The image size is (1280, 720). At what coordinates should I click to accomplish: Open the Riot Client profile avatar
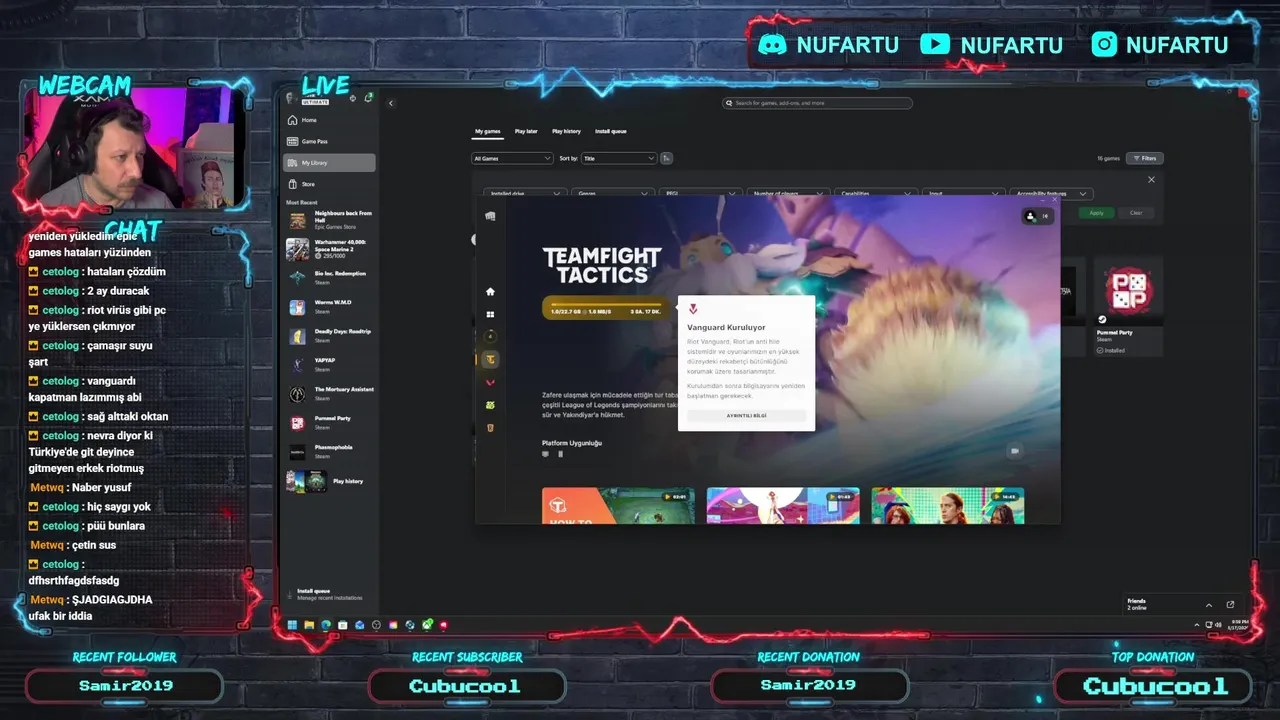pos(1030,216)
